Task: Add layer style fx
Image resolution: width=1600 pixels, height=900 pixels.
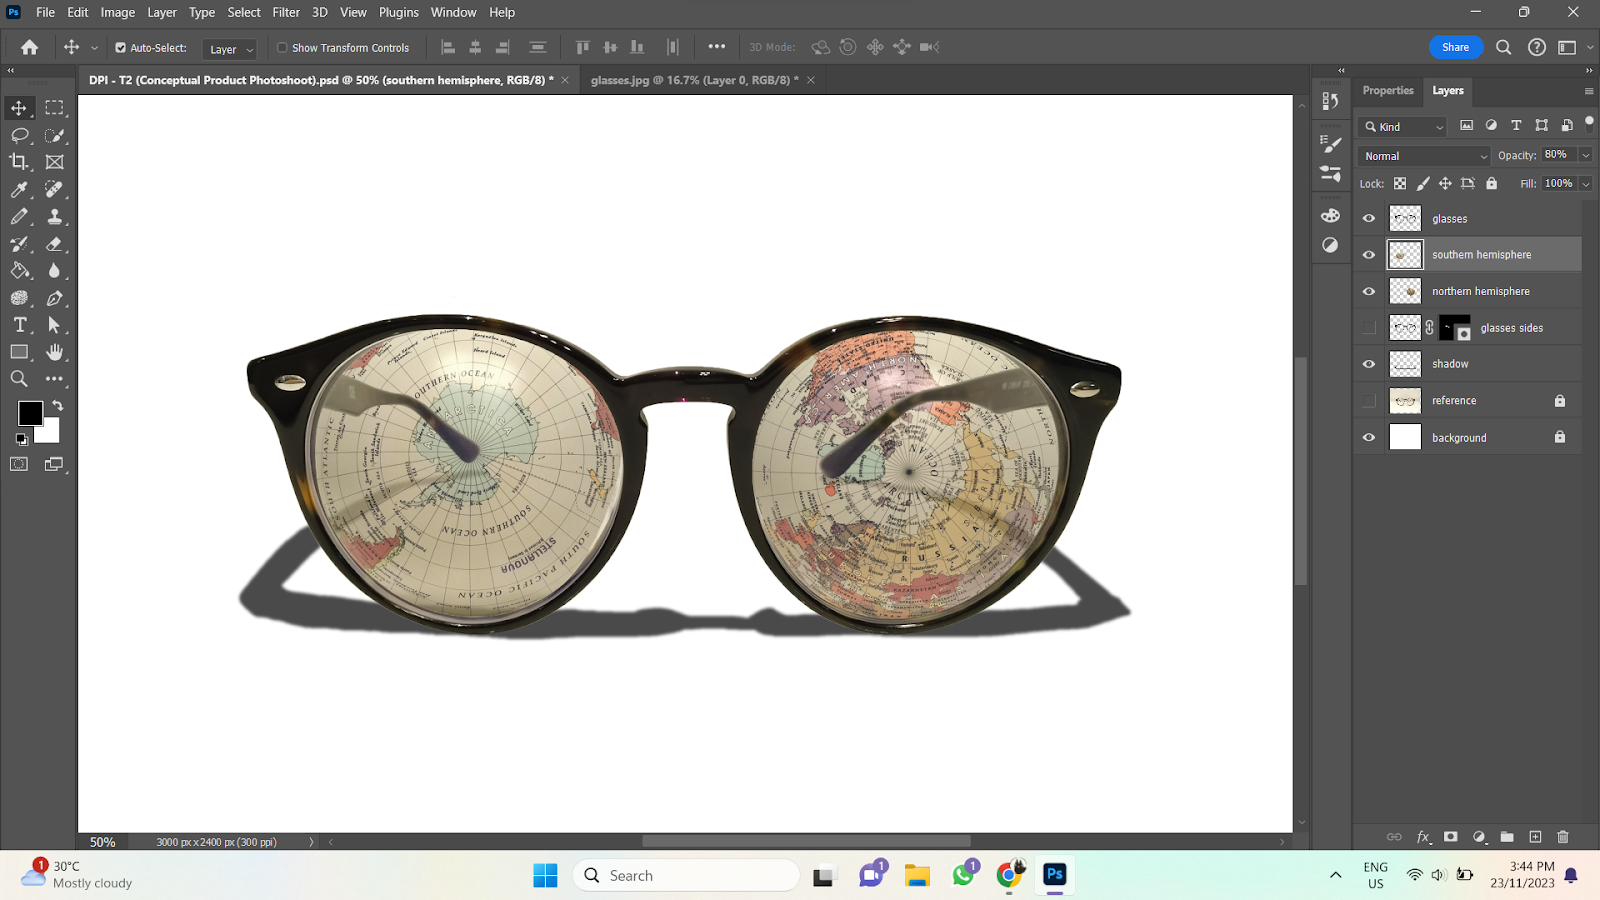Action: (1423, 837)
